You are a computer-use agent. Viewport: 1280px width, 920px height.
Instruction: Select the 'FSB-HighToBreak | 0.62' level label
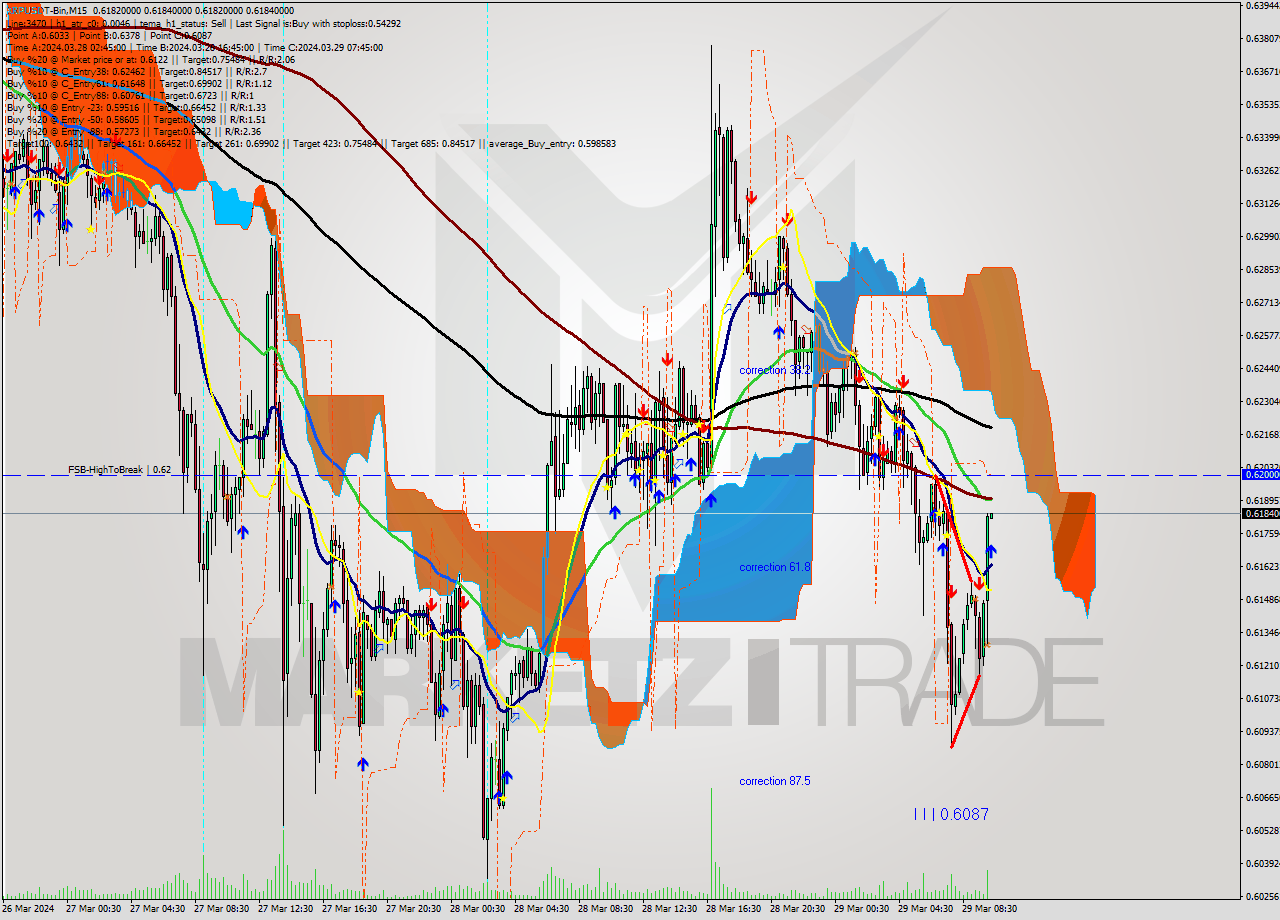pyautogui.click(x=119, y=470)
